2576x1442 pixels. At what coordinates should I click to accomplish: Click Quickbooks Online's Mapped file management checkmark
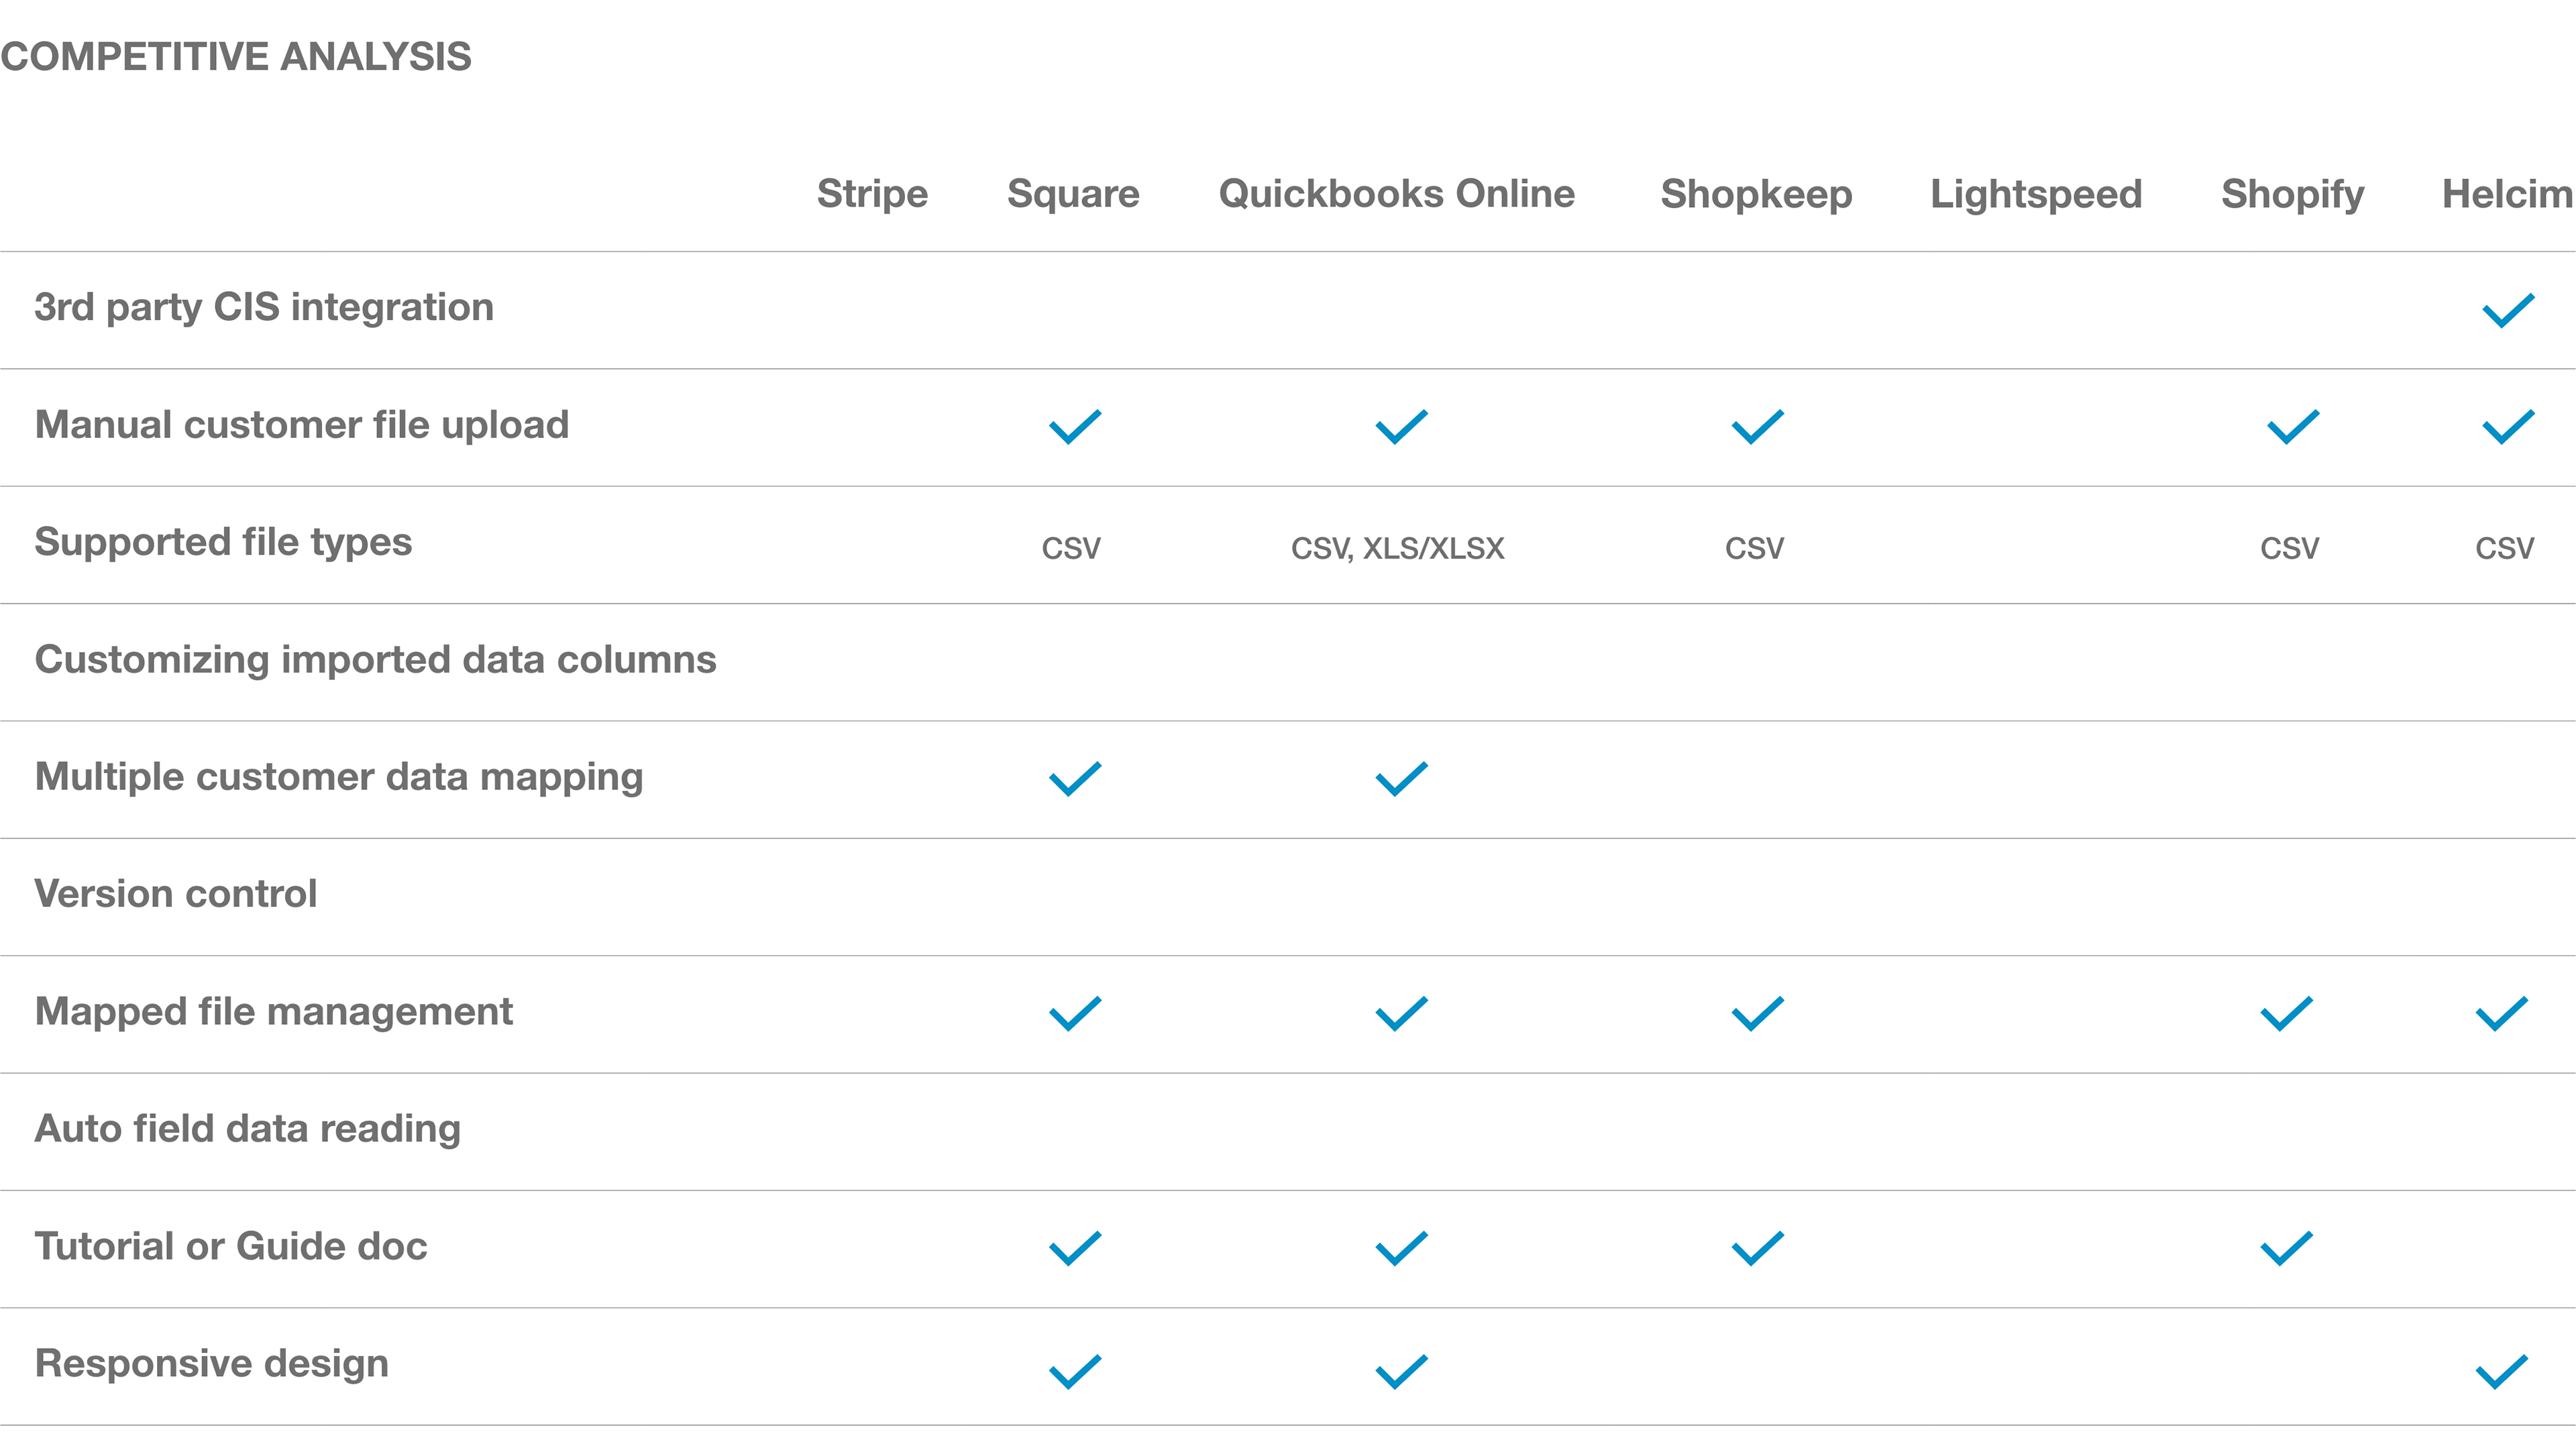(x=1401, y=1014)
